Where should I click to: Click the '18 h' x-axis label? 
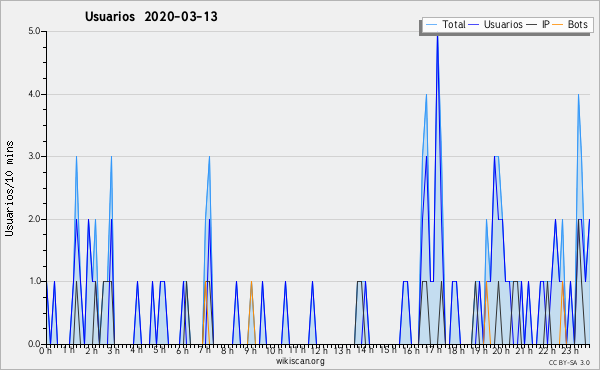tap(457, 351)
